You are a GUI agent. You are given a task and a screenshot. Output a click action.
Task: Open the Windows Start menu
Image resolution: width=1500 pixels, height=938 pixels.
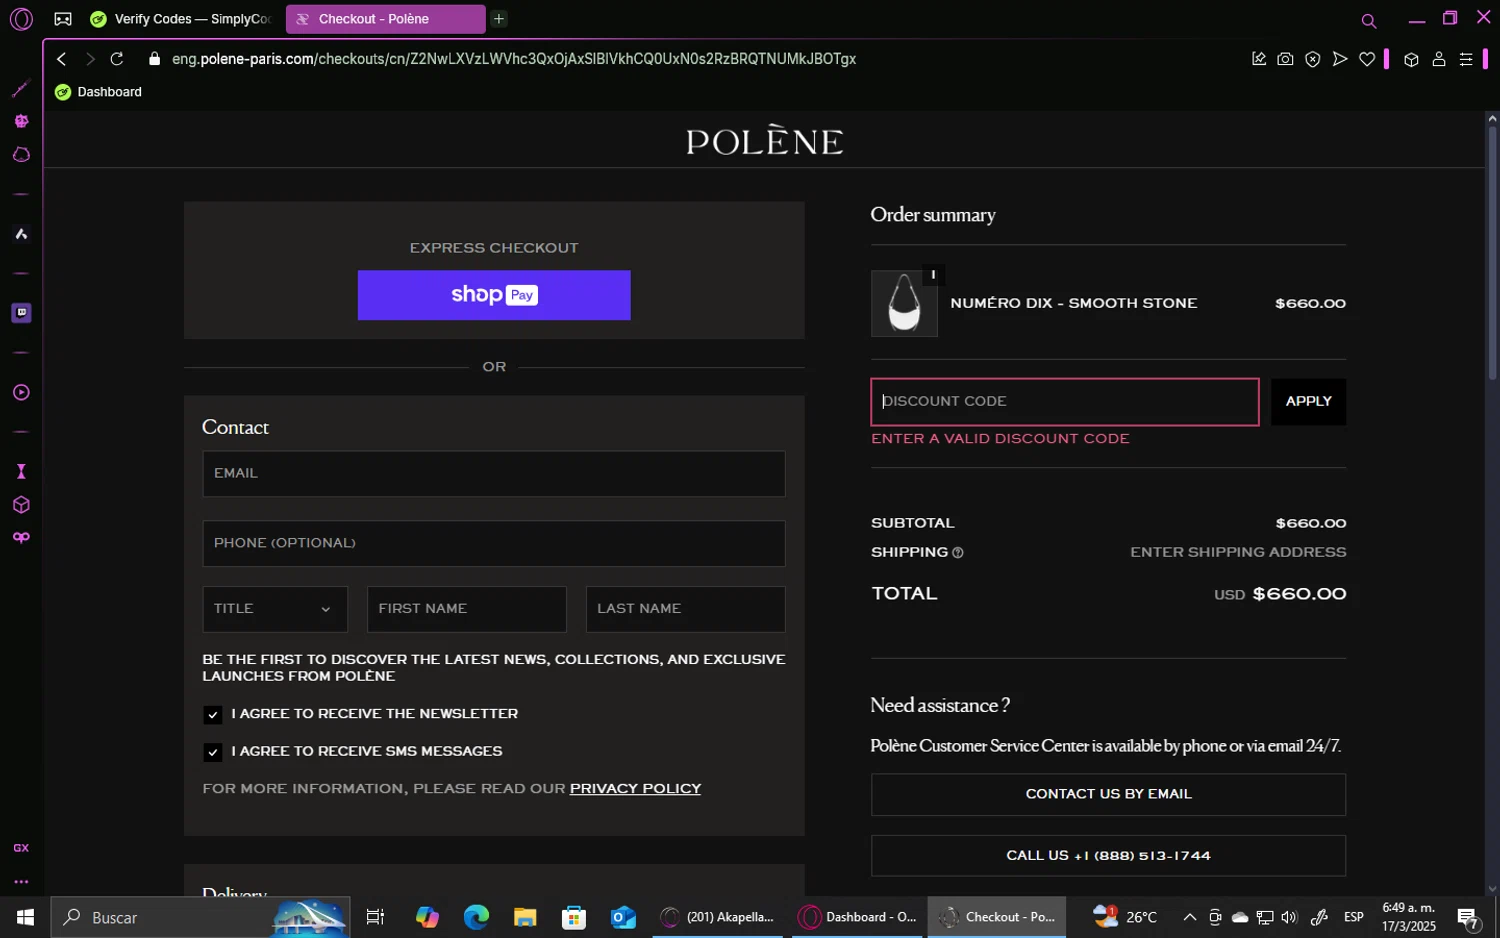25,917
